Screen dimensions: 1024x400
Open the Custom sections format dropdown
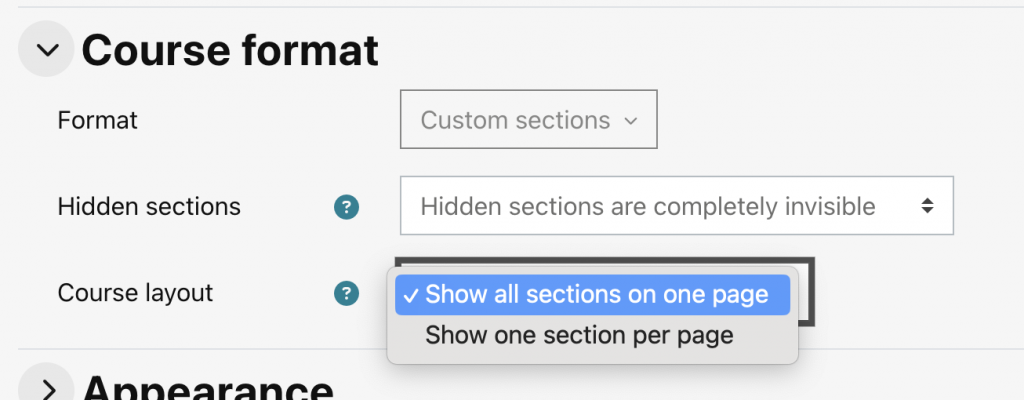[x=528, y=120]
